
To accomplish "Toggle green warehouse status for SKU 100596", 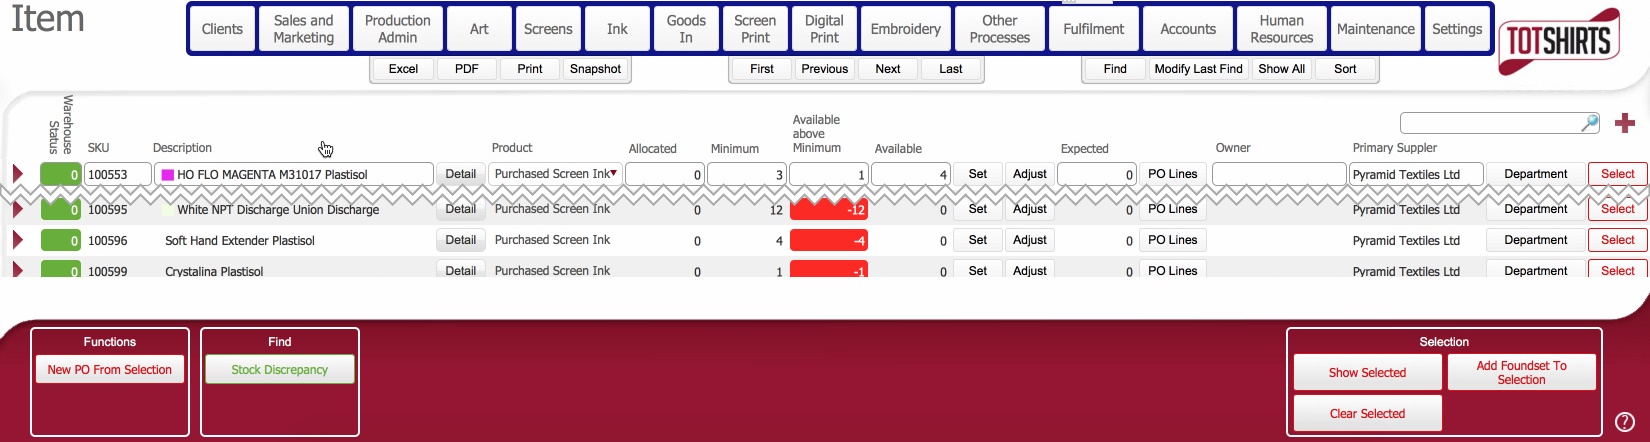I will pyautogui.click(x=60, y=240).
